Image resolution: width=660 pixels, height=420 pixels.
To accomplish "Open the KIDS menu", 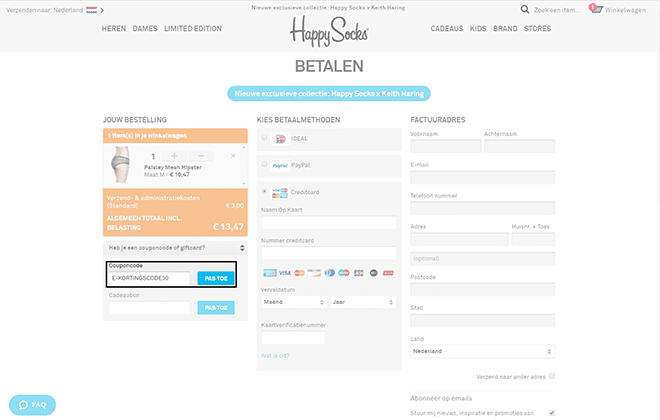I will [478, 29].
